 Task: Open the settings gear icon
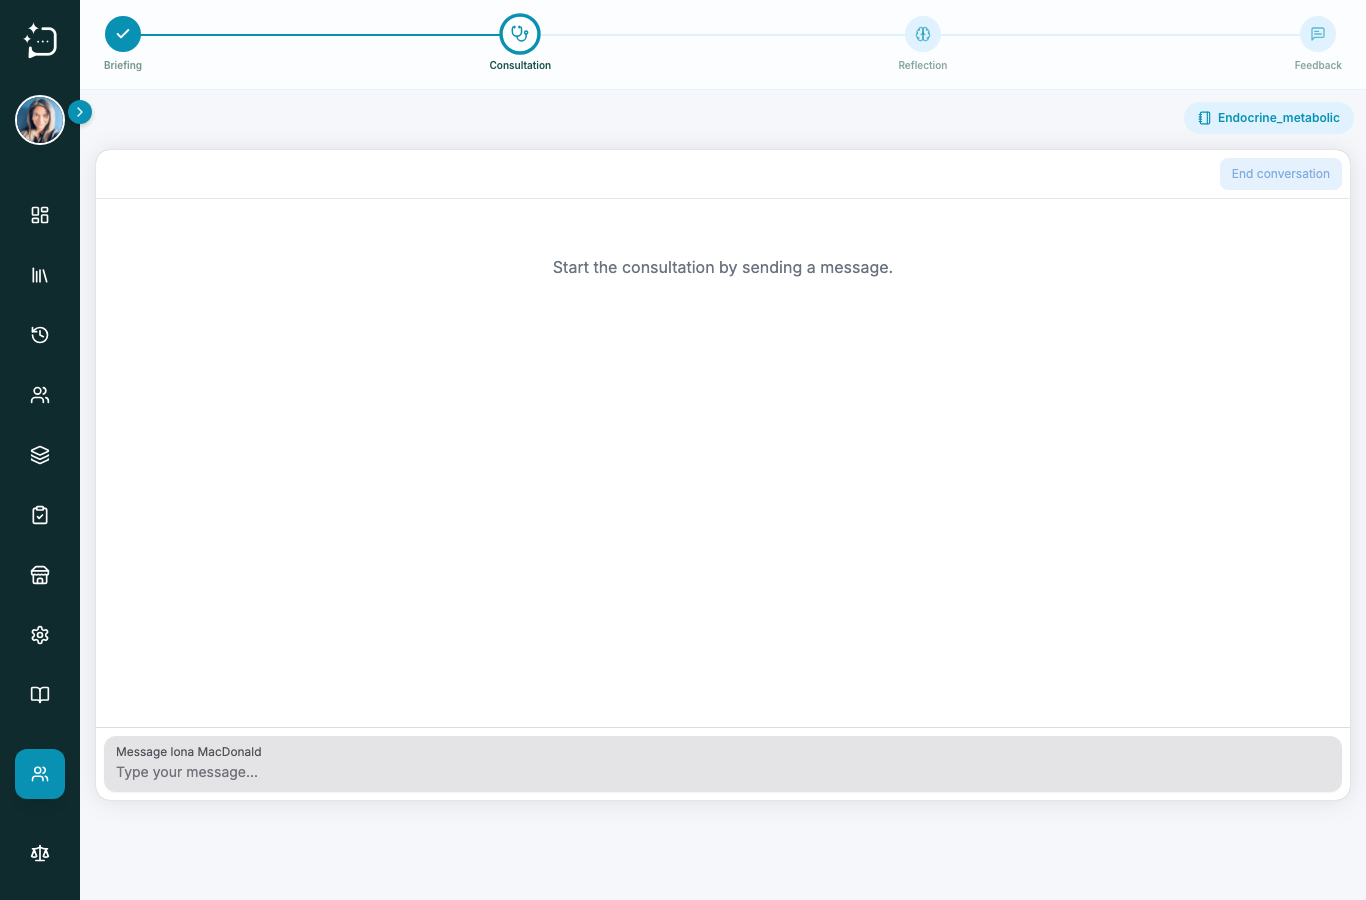click(40, 635)
